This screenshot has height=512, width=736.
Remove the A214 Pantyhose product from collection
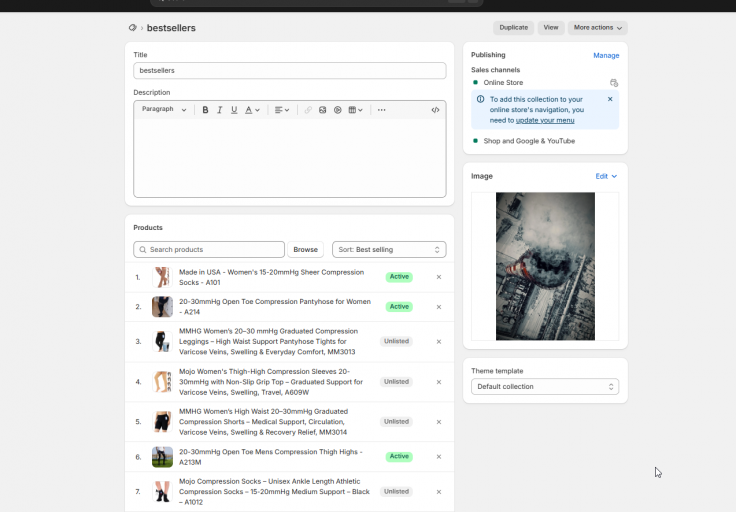pyautogui.click(x=439, y=307)
